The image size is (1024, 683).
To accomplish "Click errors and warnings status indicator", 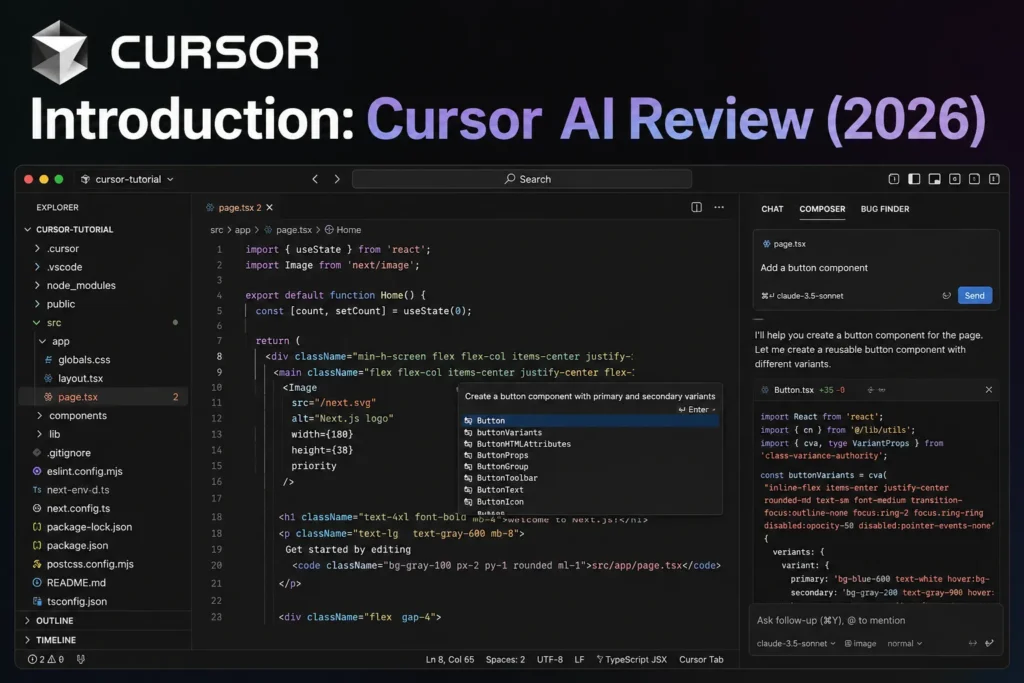I will tap(46, 659).
